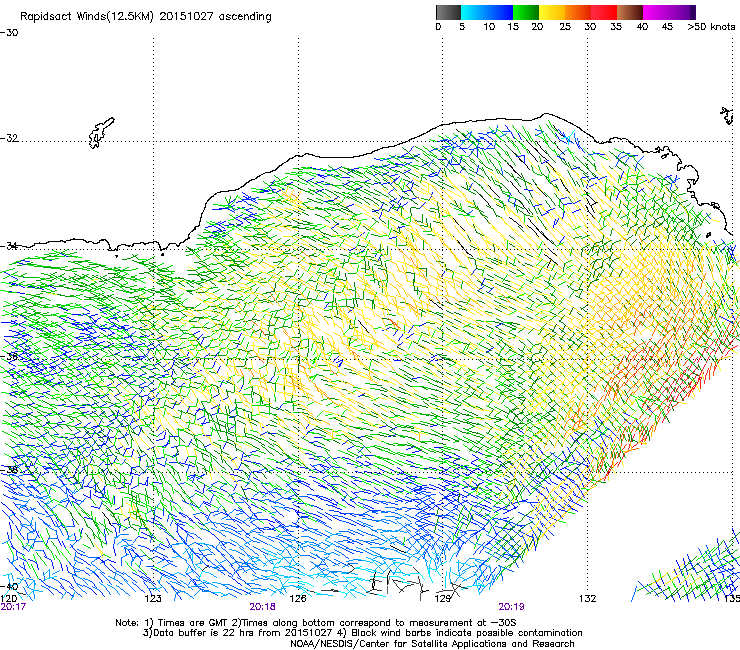Click the purple 20:17 time label
Viewport: 740px width, 650px height.
click(13, 607)
